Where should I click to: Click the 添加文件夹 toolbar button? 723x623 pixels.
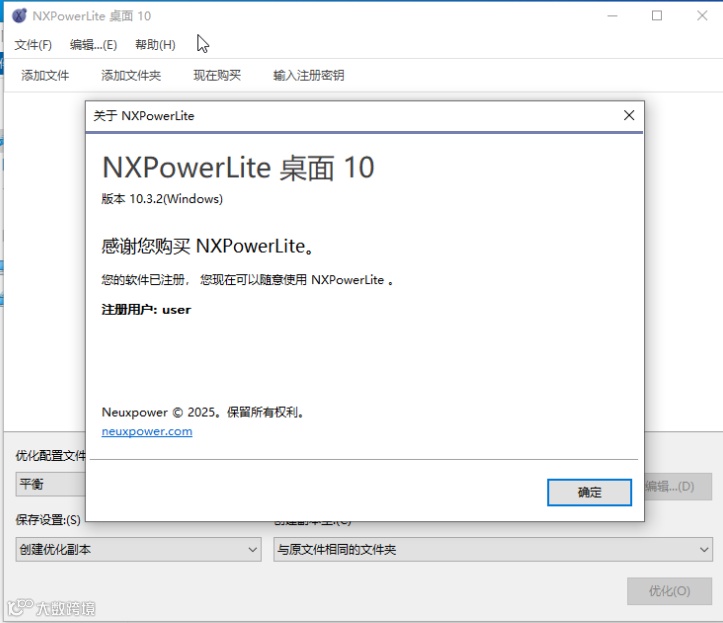point(131,75)
